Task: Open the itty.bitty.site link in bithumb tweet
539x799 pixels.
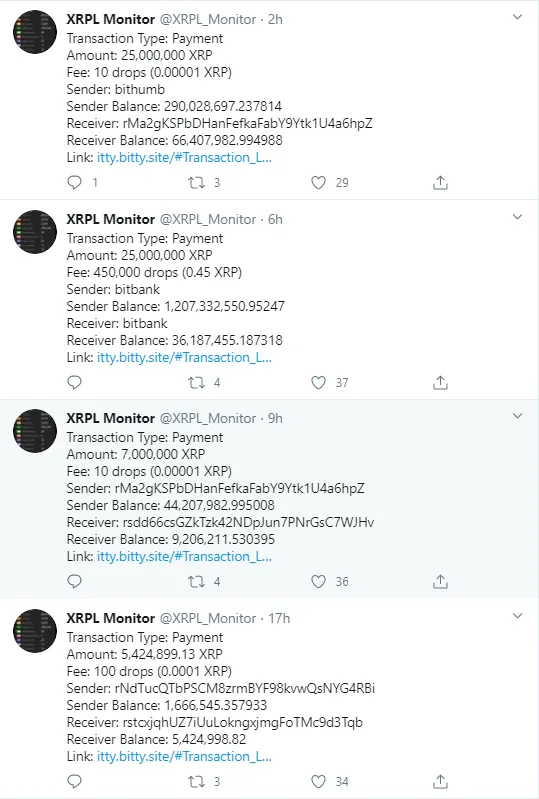Action: tap(184, 157)
